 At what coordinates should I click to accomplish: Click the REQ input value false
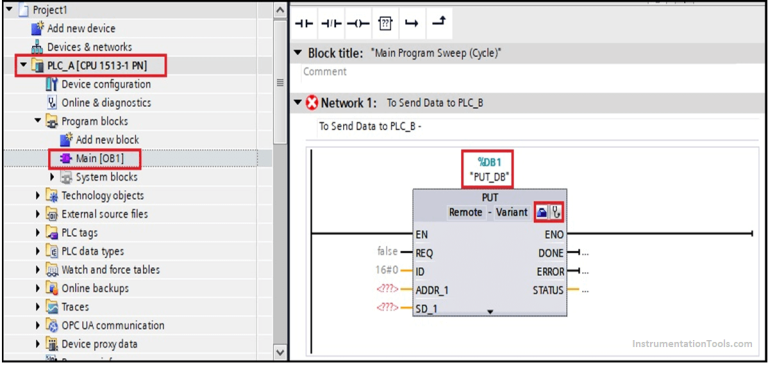tap(387, 252)
